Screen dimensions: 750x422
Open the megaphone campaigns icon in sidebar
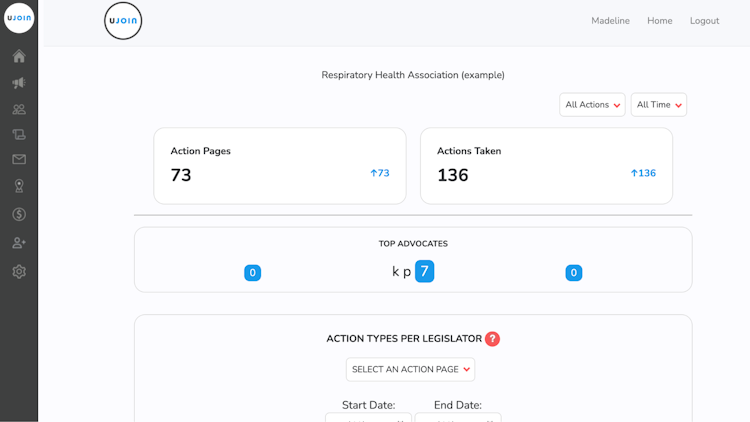[x=19, y=83]
